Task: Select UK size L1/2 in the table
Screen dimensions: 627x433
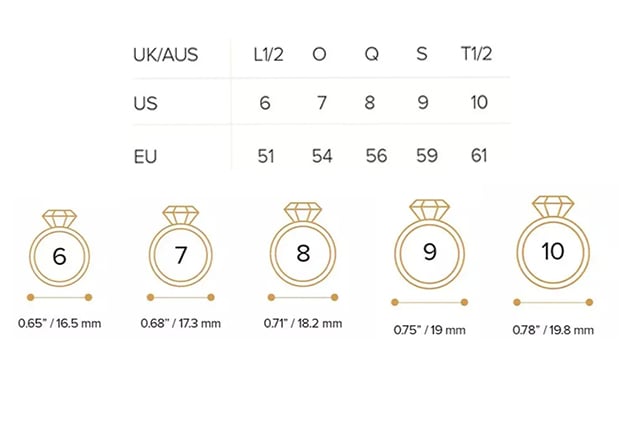Action: pyautogui.click(x=268, y=54)
